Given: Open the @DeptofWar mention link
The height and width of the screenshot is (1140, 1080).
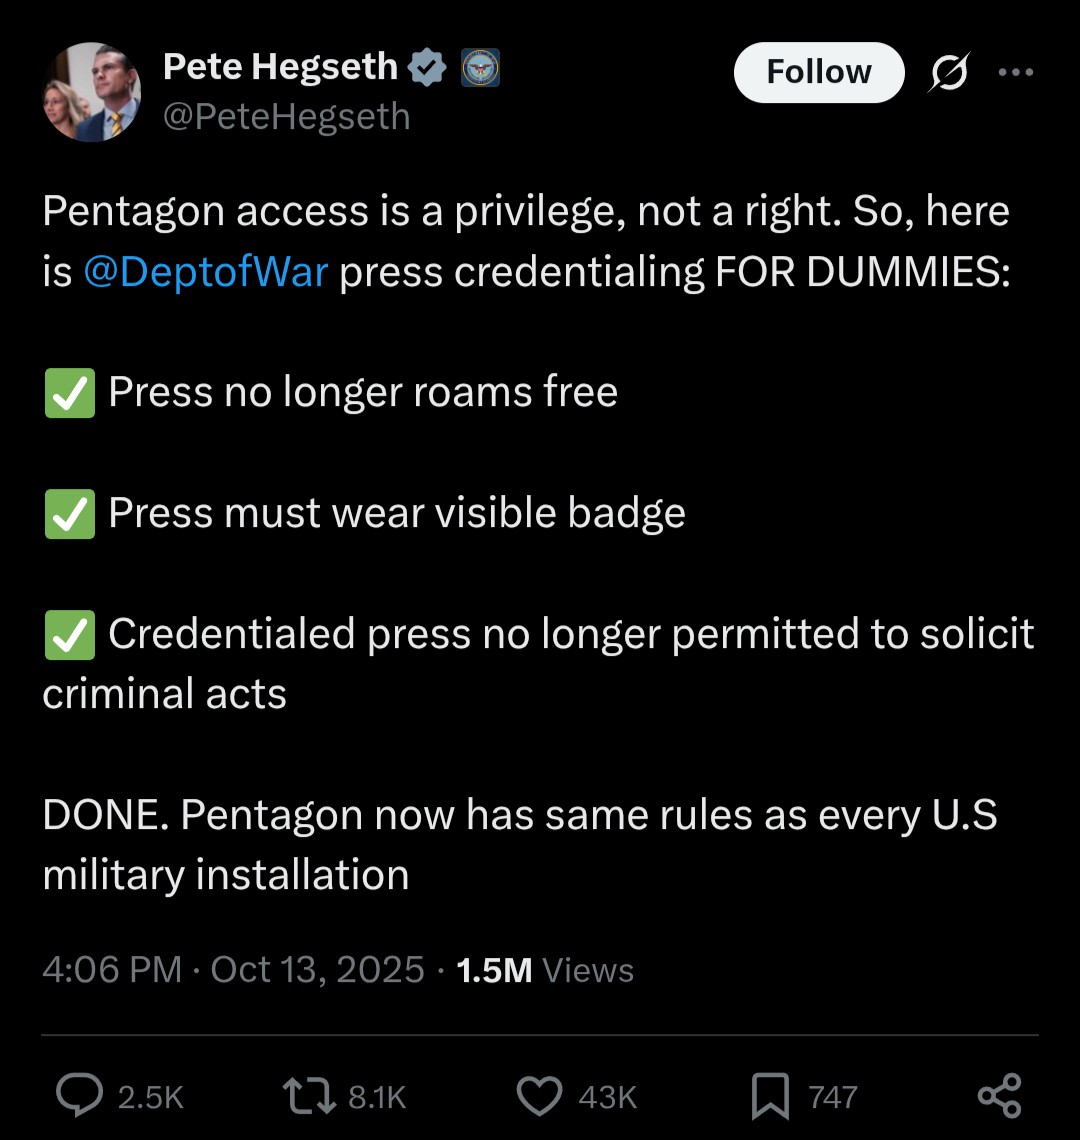Looking at the screenshot, I should click(x=205, y=272).
